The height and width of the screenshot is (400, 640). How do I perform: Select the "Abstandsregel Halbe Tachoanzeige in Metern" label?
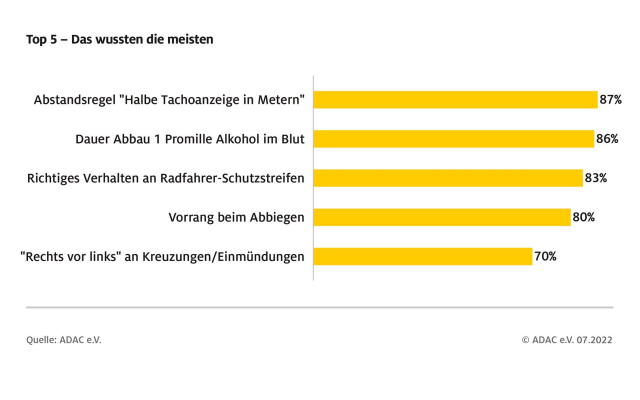(x=169, y=100)
